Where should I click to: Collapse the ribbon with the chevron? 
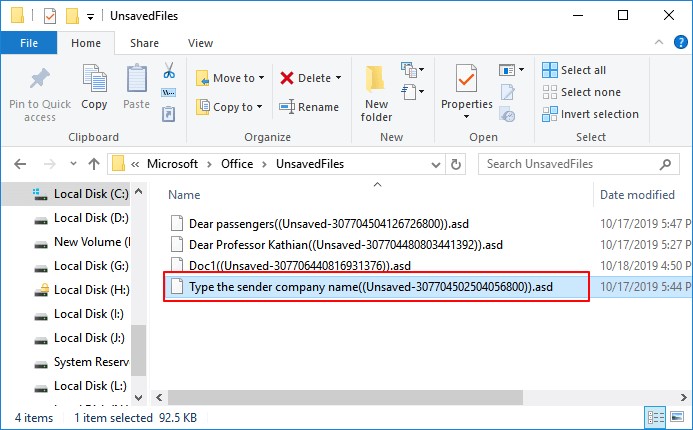[659, 42]
